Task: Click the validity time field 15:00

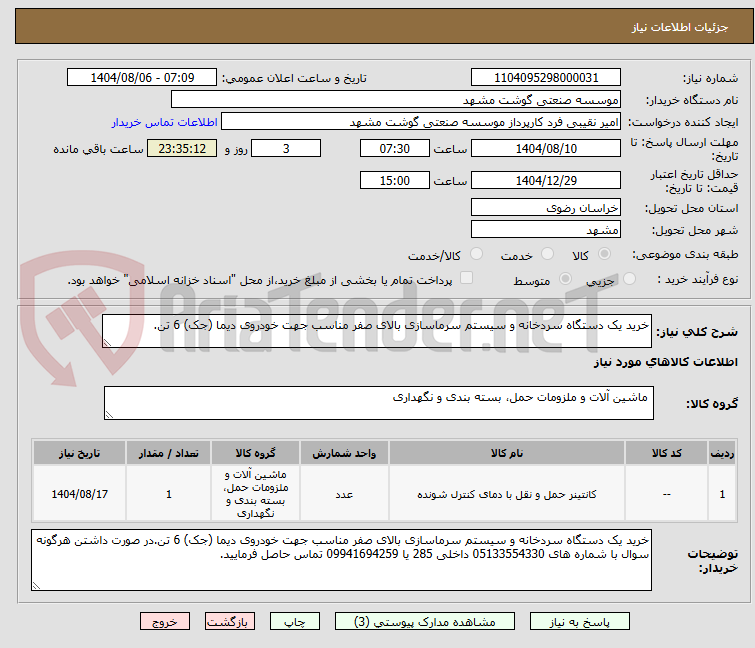Action: click(395, 181)
